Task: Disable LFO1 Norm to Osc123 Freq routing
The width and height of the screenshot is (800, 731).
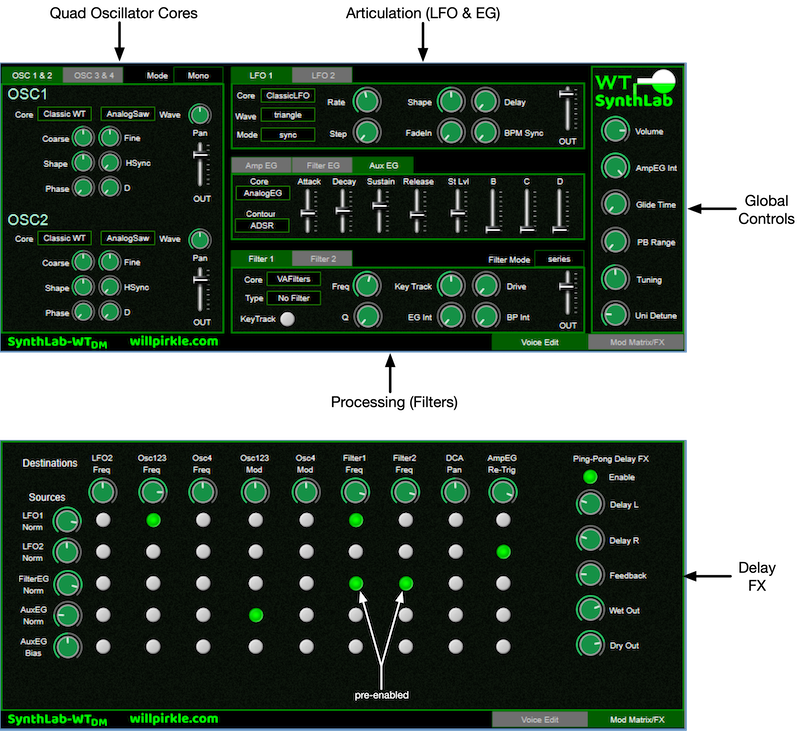Action: point(153,520)
